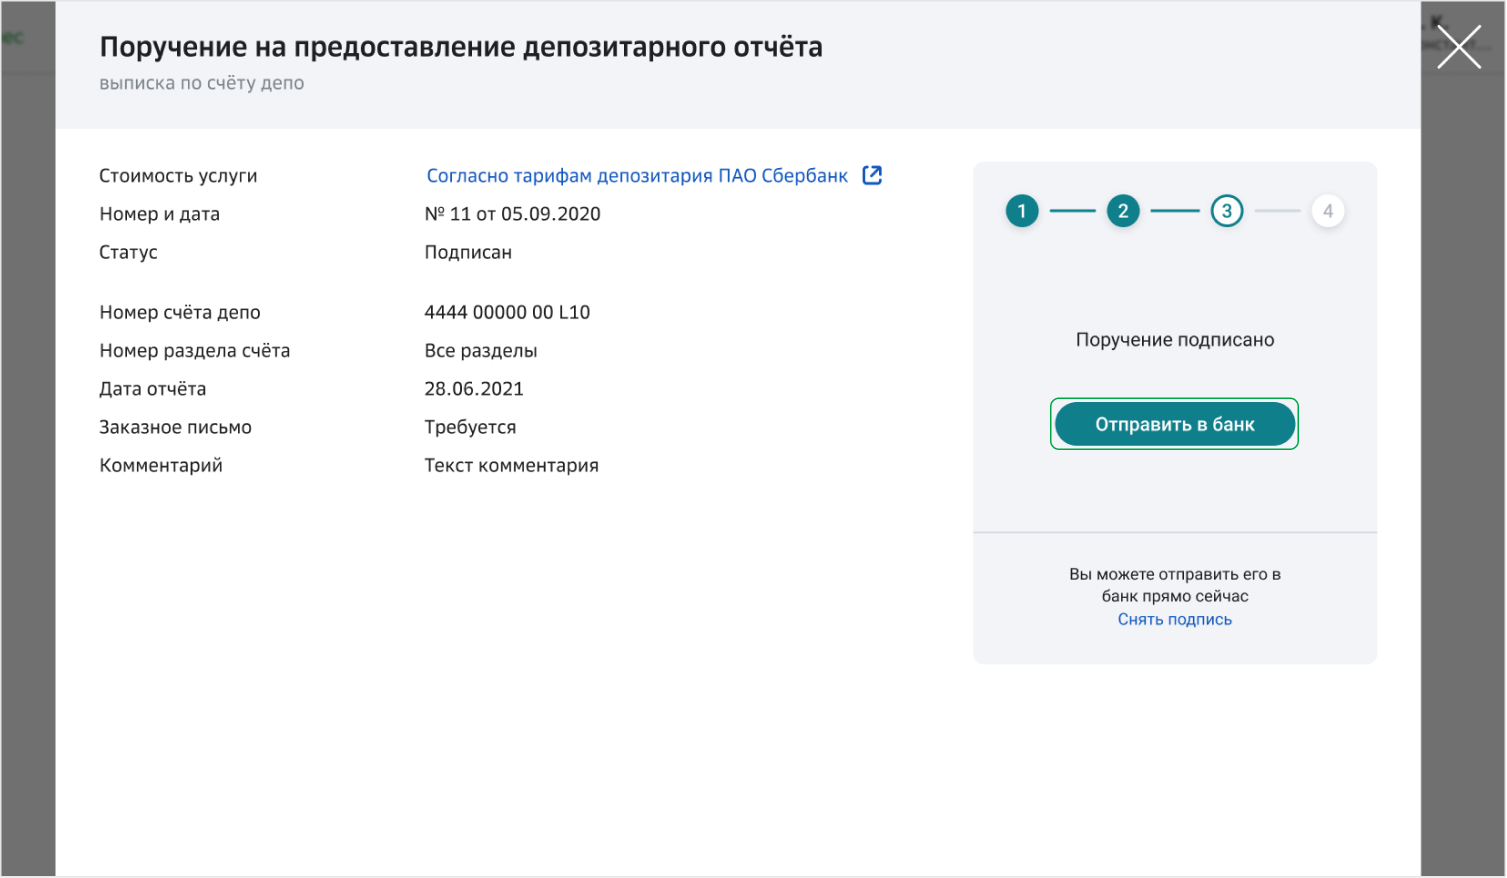Click the 'Текст комментария' value

click(x=511, y=465)
